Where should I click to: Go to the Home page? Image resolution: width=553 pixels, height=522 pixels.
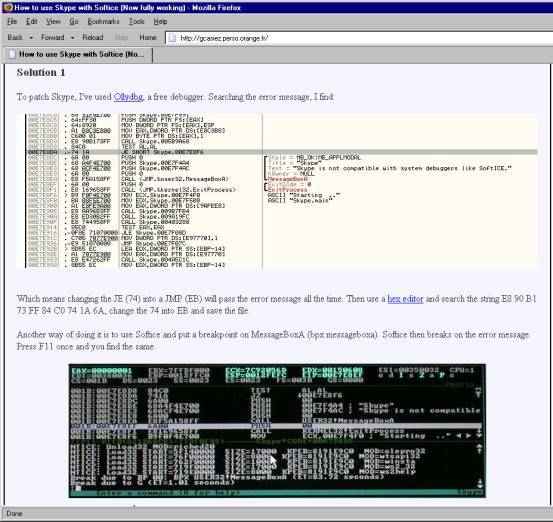[x=148, y=37]
